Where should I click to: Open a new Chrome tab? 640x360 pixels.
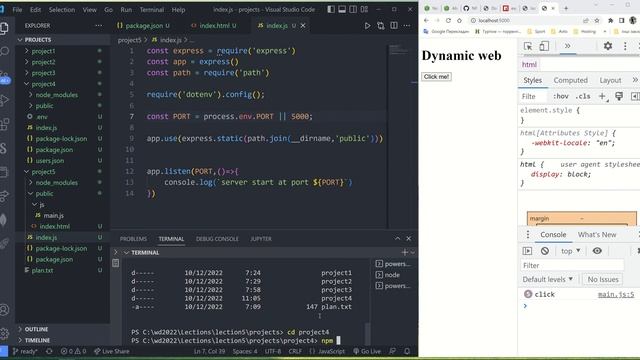[566, 8]
